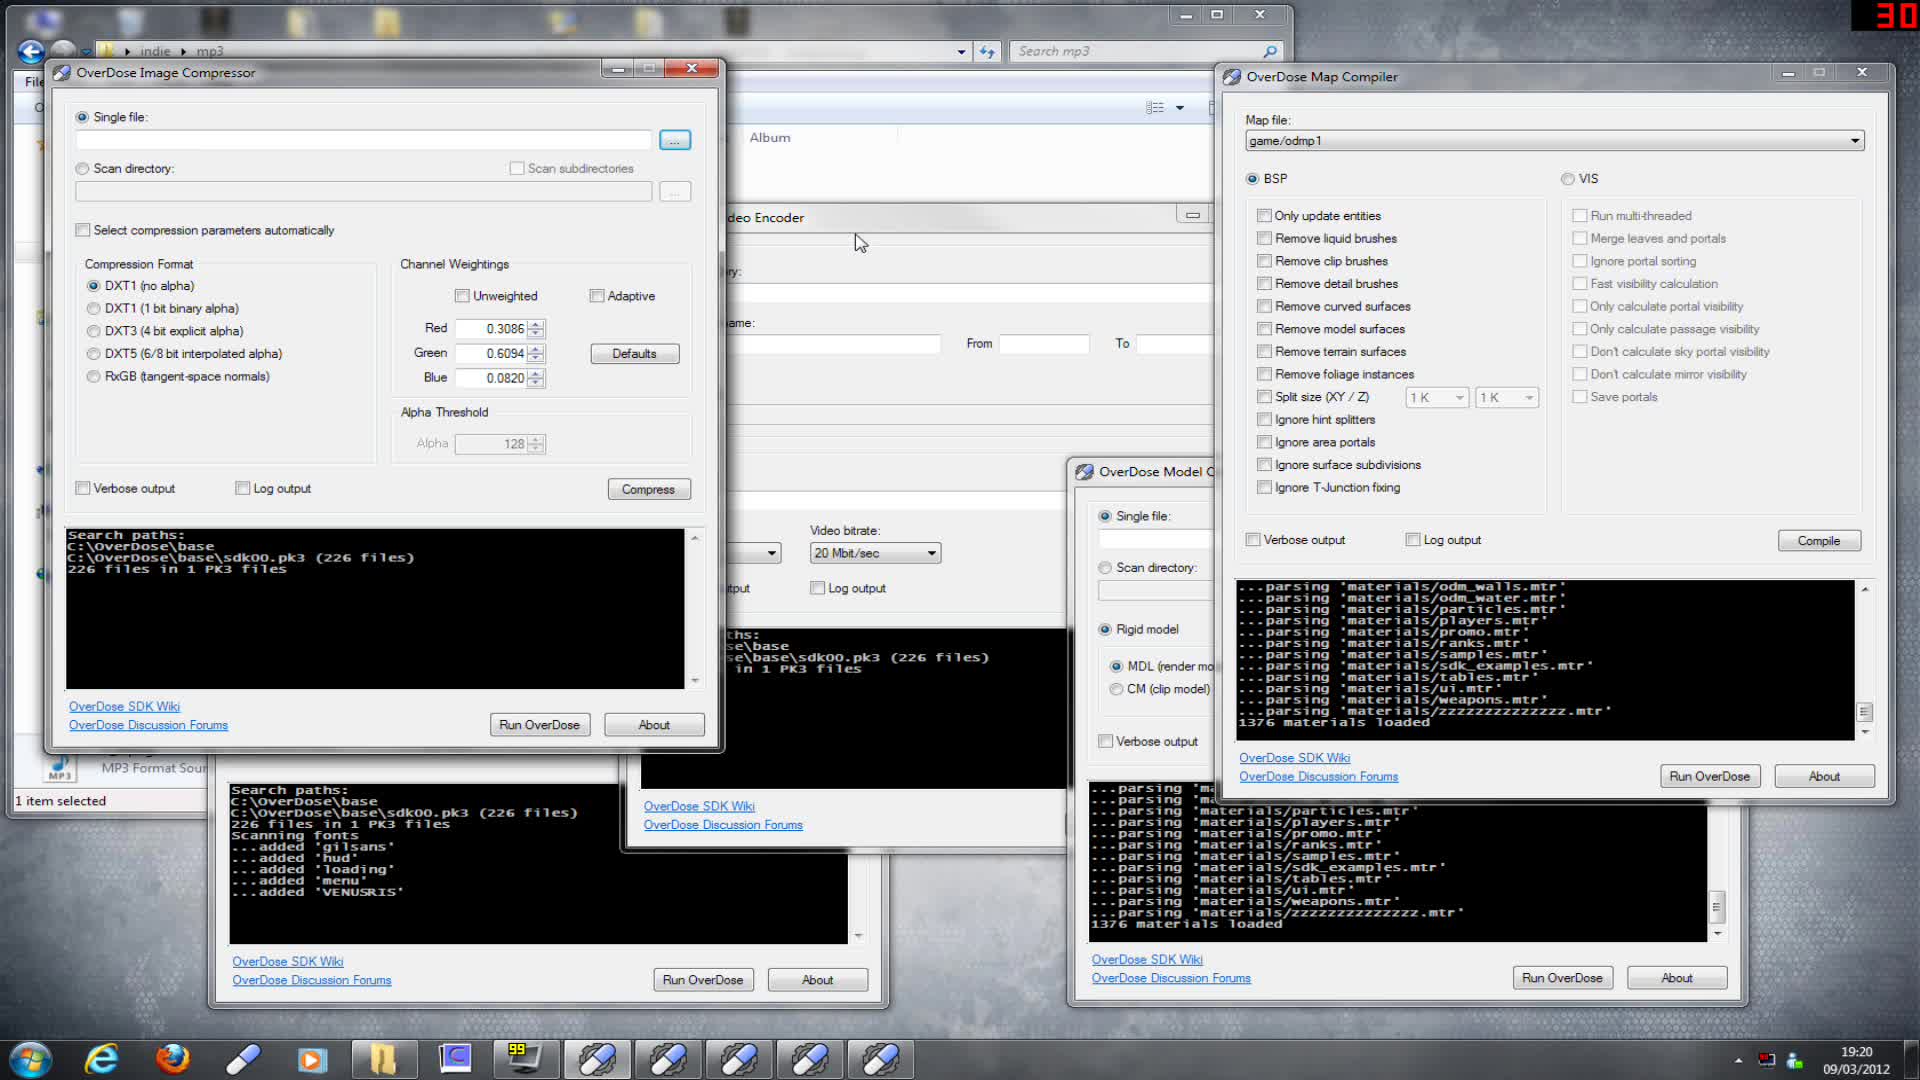Check Remove liquid brushes option
The image size is (1920, 1080).
coord(1265,238)
